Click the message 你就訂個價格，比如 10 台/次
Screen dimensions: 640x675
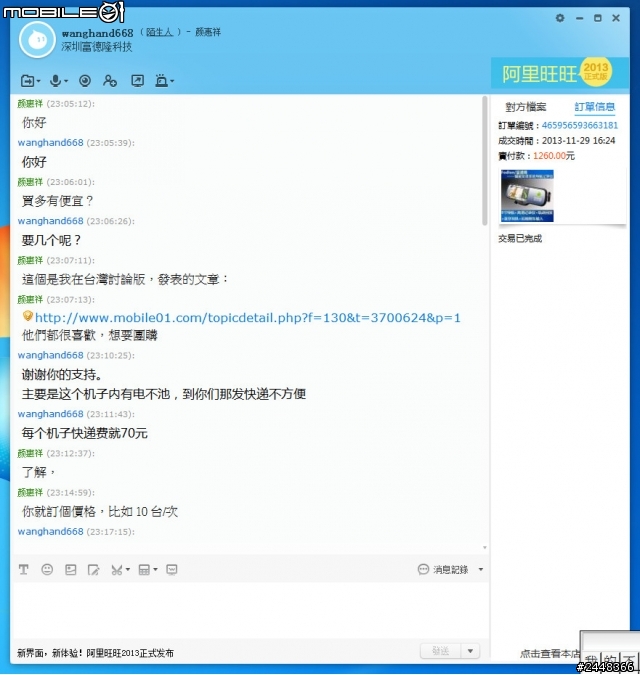click(100, 512)
